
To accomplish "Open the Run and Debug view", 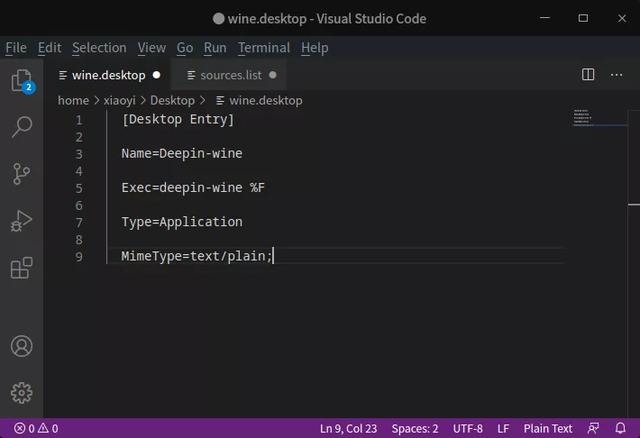I will click(x=21, y=221).
